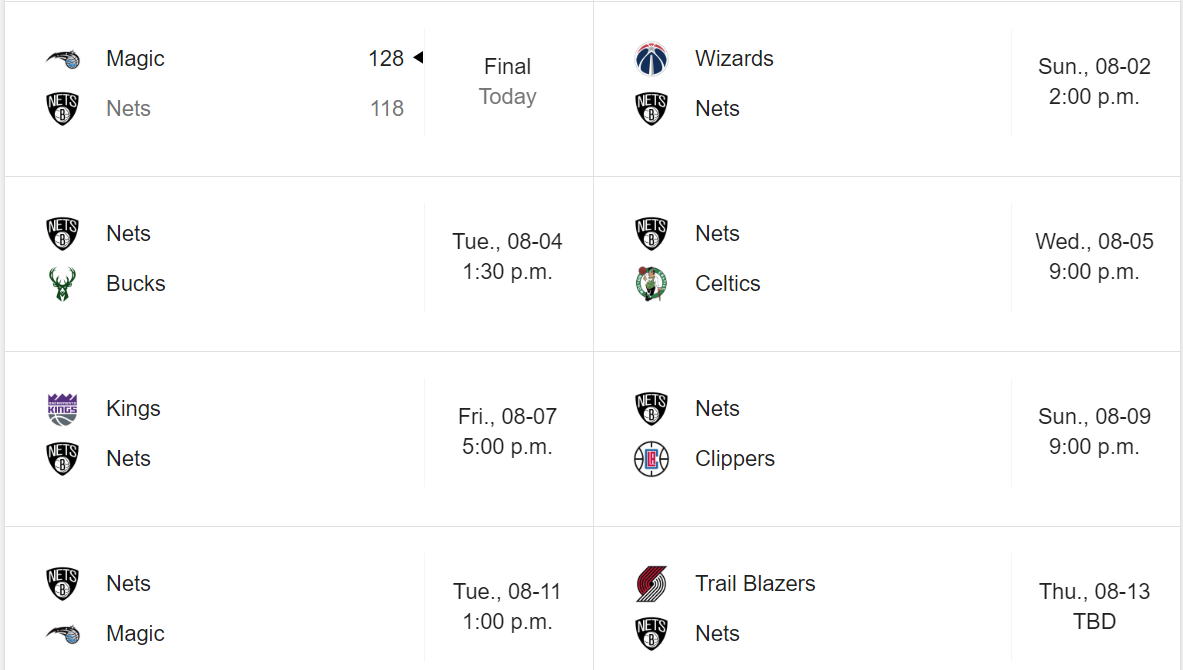Click the Sacramento Kings logo
The image size is (1183, 670).
[x=63, y=409]
